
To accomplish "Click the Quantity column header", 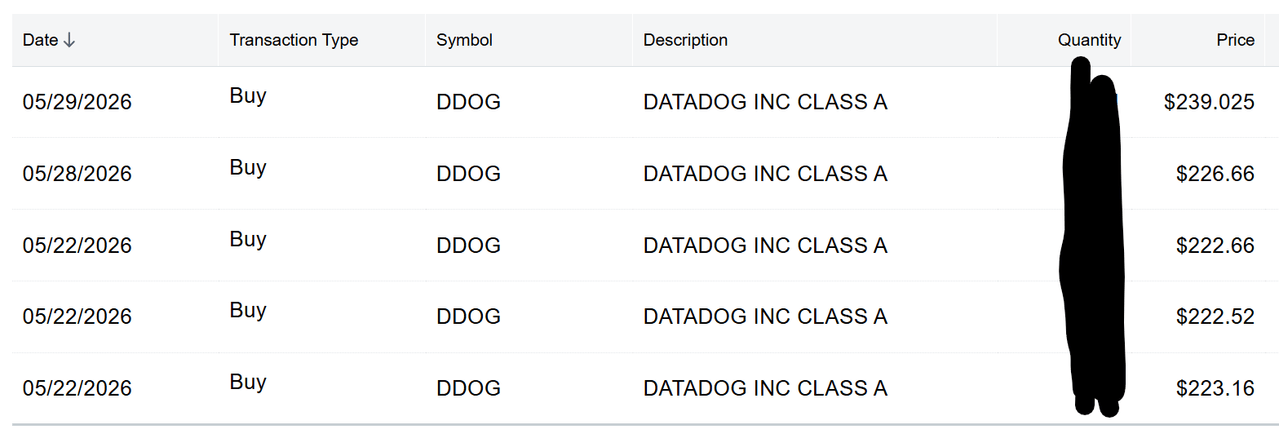I will [1089, 40].
